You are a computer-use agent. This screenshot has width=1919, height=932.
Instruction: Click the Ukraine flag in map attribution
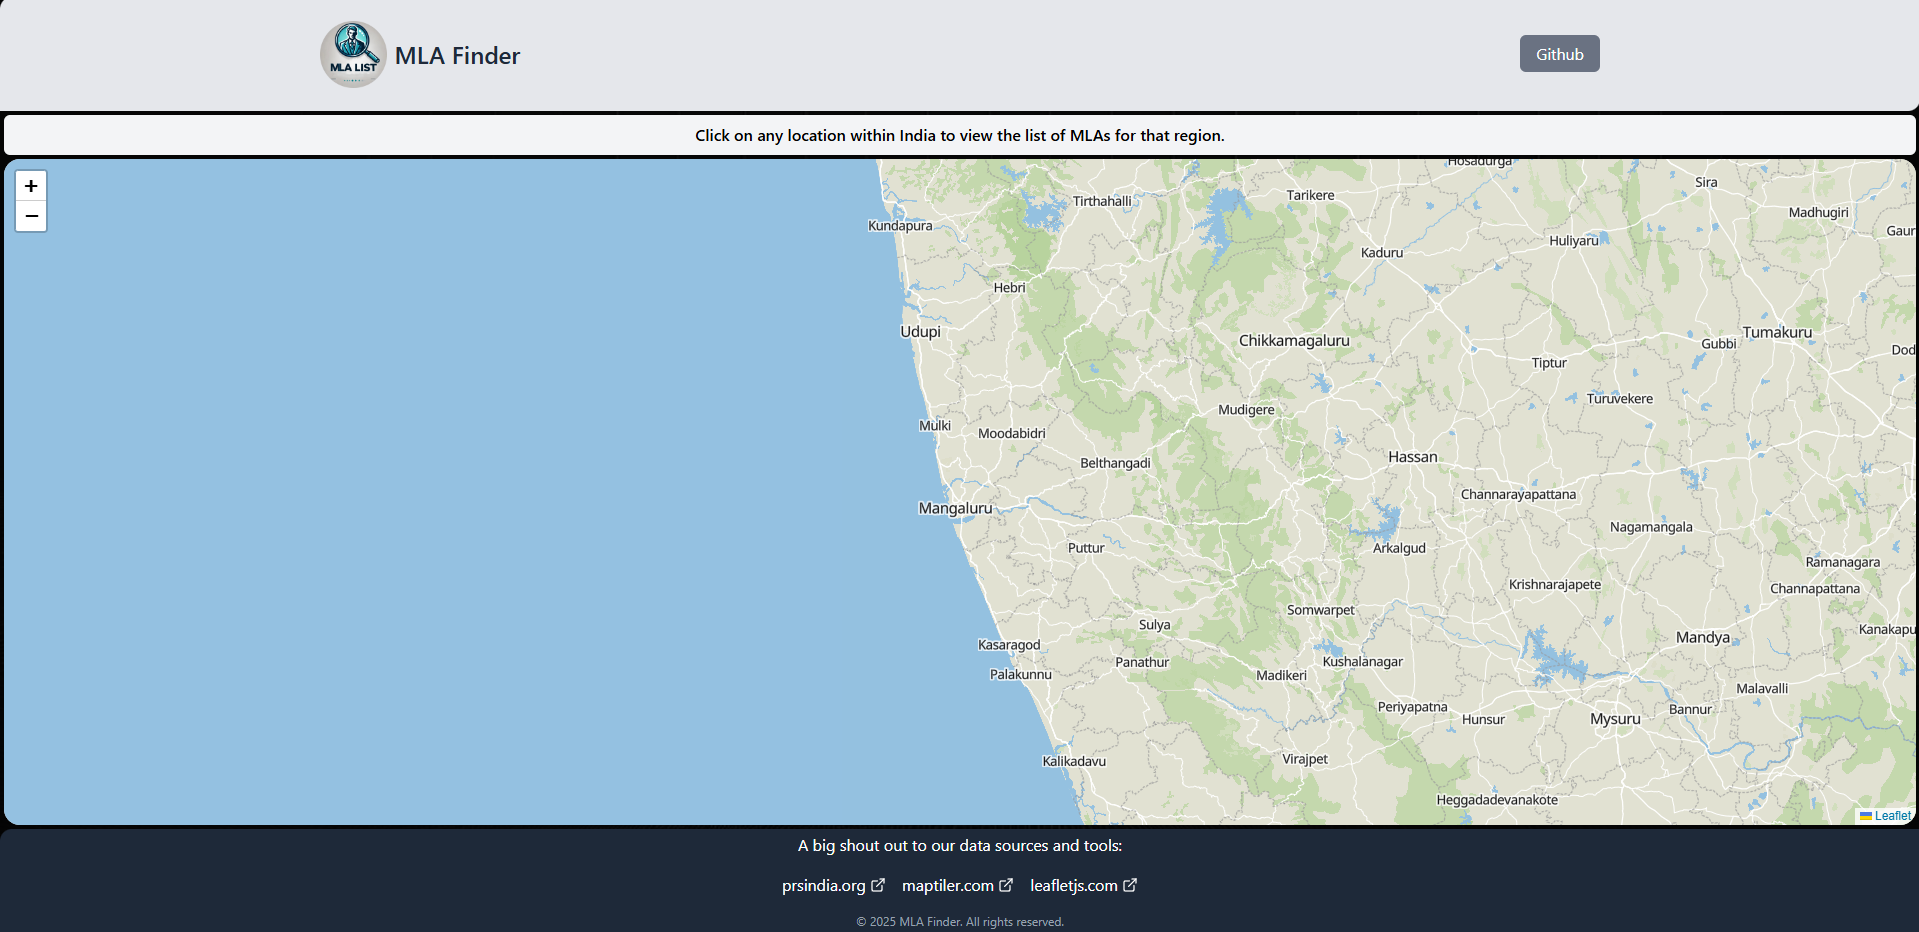coord(1866,816)
